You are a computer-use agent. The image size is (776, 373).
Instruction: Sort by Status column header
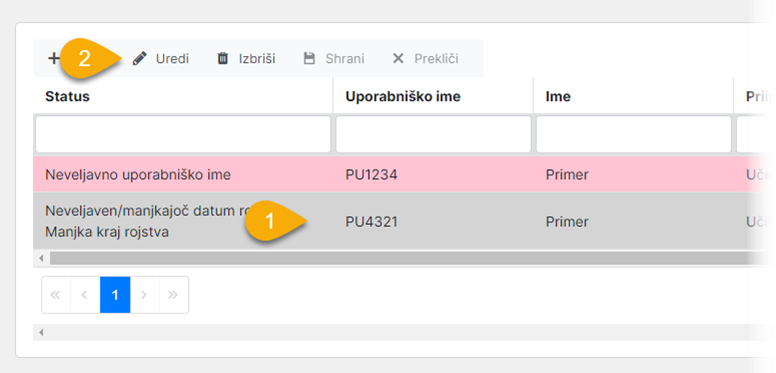point(67,96)
